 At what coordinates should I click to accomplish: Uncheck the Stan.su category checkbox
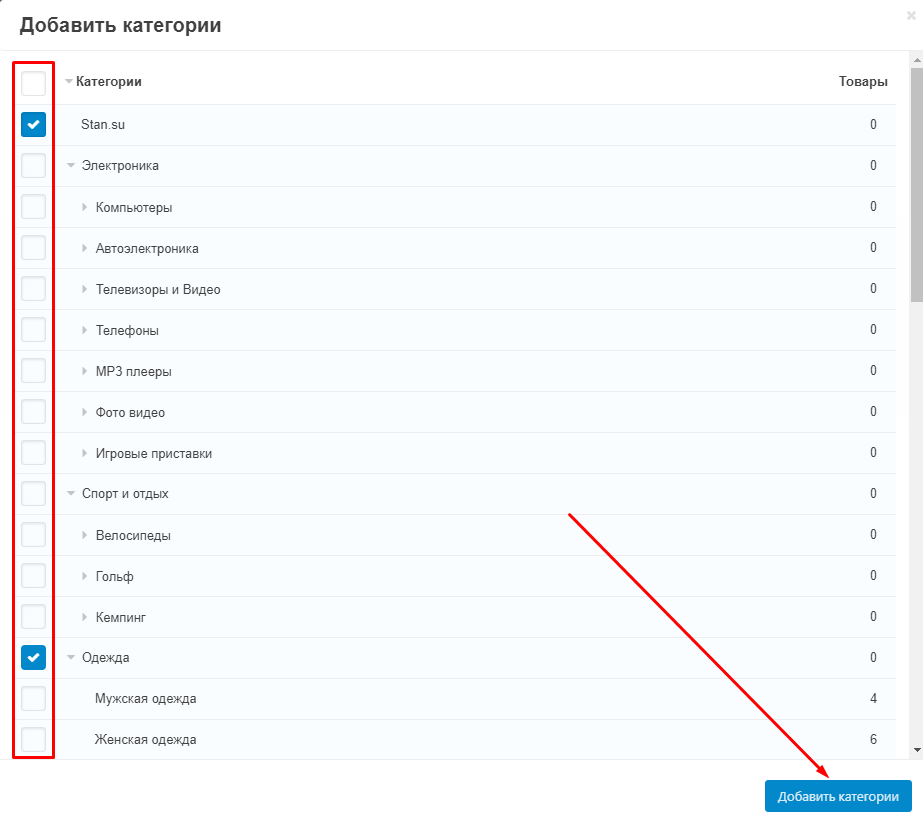coord(34,124)
